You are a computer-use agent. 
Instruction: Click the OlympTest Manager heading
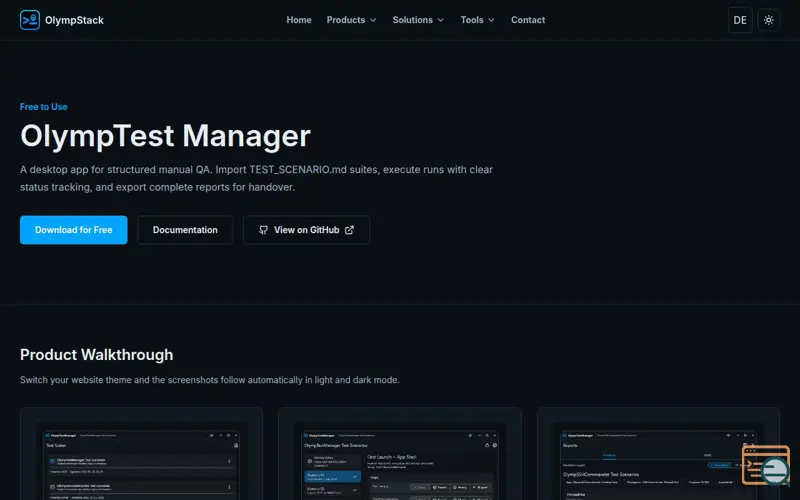coord(165,136)
